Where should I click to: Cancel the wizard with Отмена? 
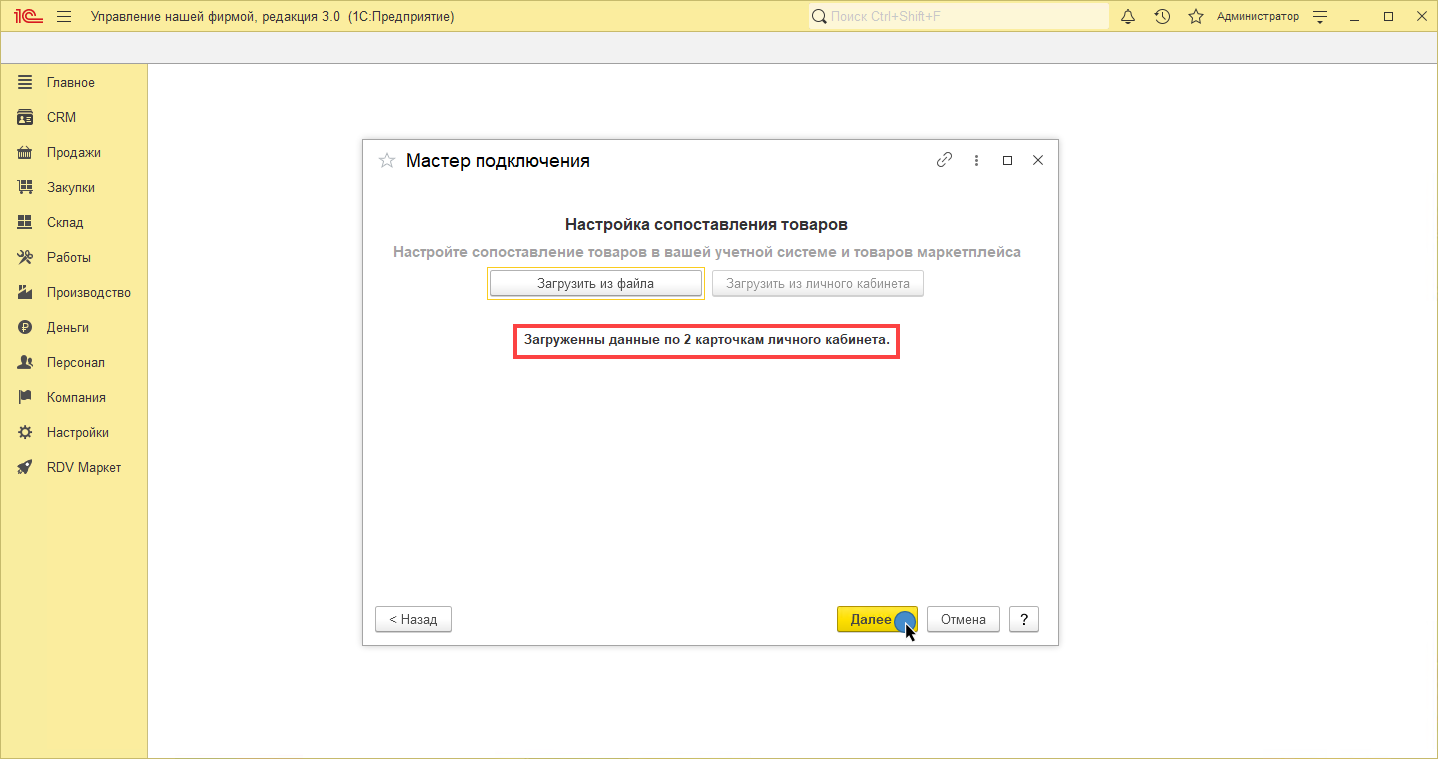pos(963,620)
